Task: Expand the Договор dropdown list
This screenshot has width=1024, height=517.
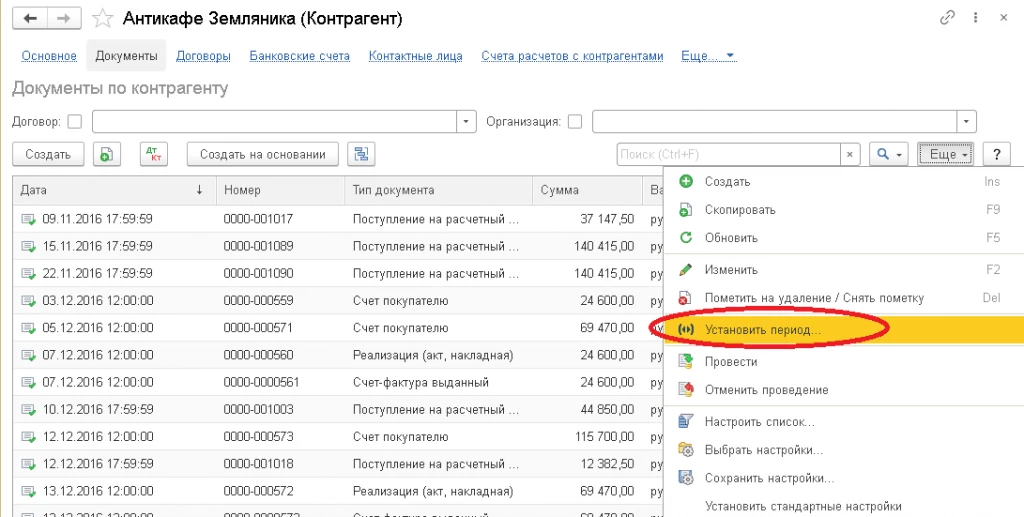Action: [466, 122]
